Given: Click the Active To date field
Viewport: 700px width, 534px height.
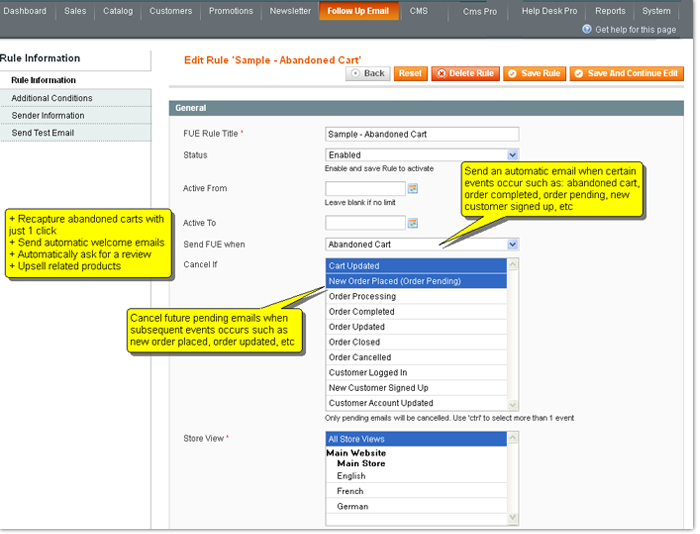Looking at the screenshot, I should click(365, 223).
